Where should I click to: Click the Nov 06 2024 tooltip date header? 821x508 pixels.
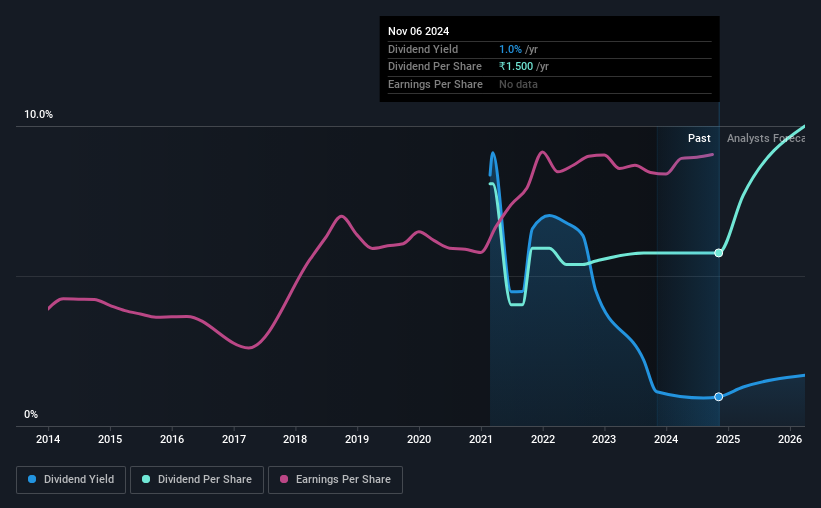[418, 31]
